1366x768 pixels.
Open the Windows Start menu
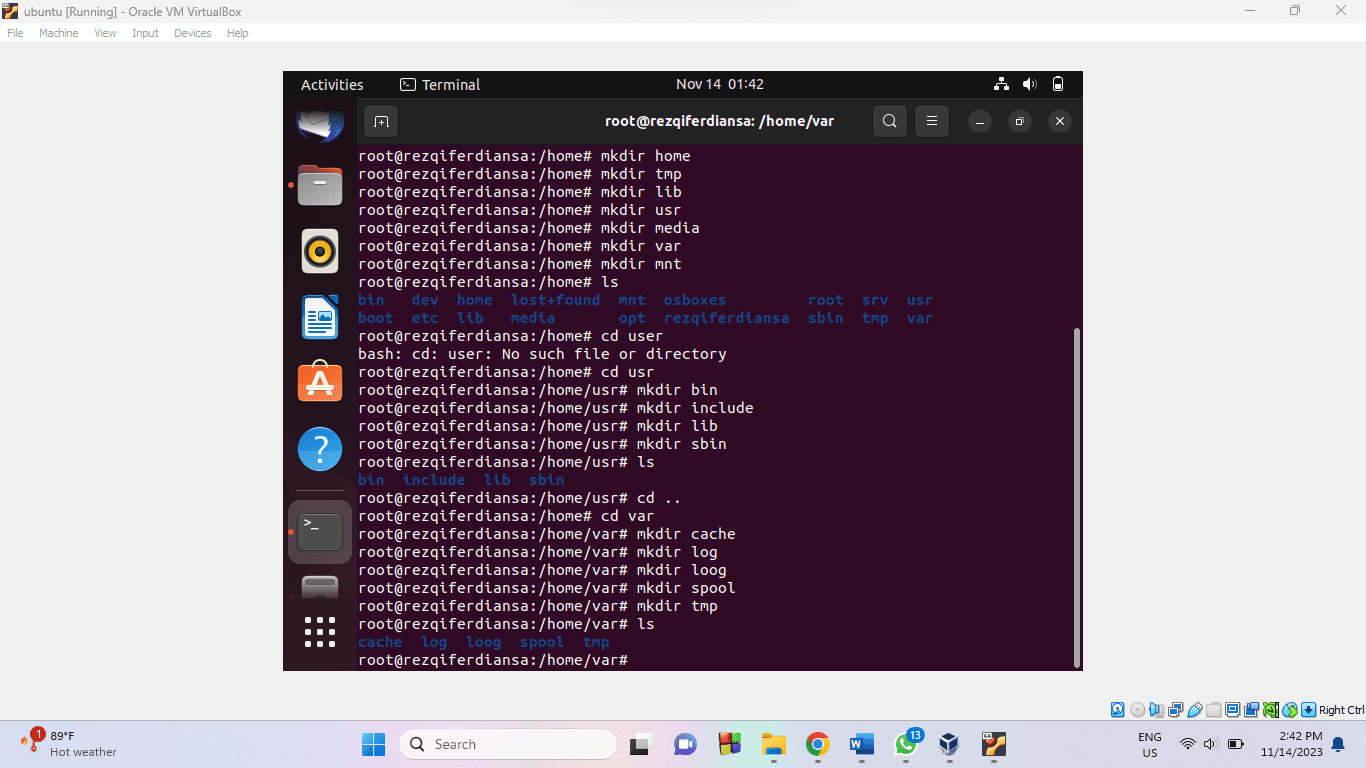(373, 744)
